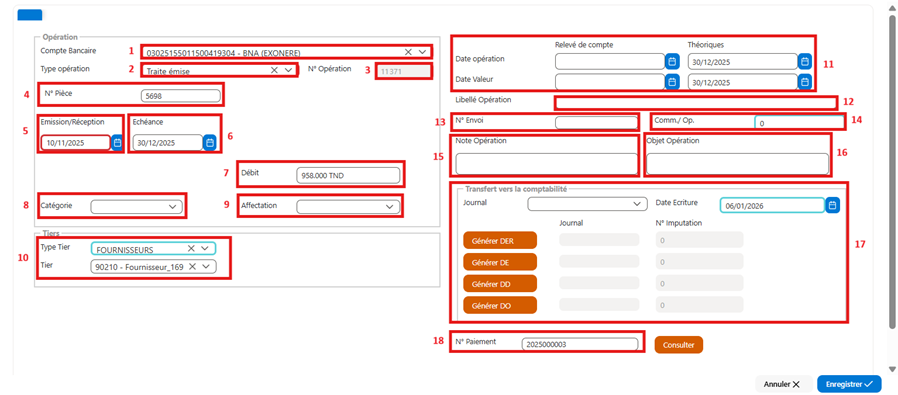Screen dimensions: 898x395
Task: Clear the selected Tier Fournisseur_169
Action: point(192,266)
